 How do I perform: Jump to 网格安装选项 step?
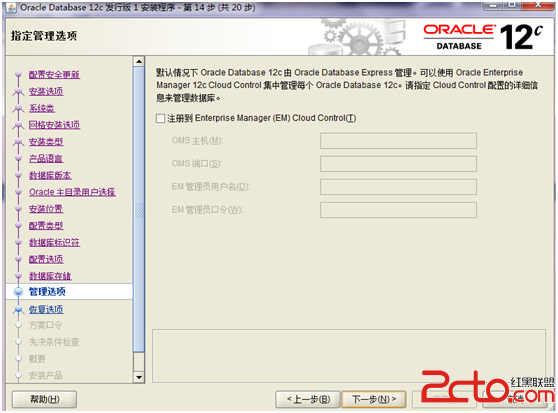[x=54, y=125]
